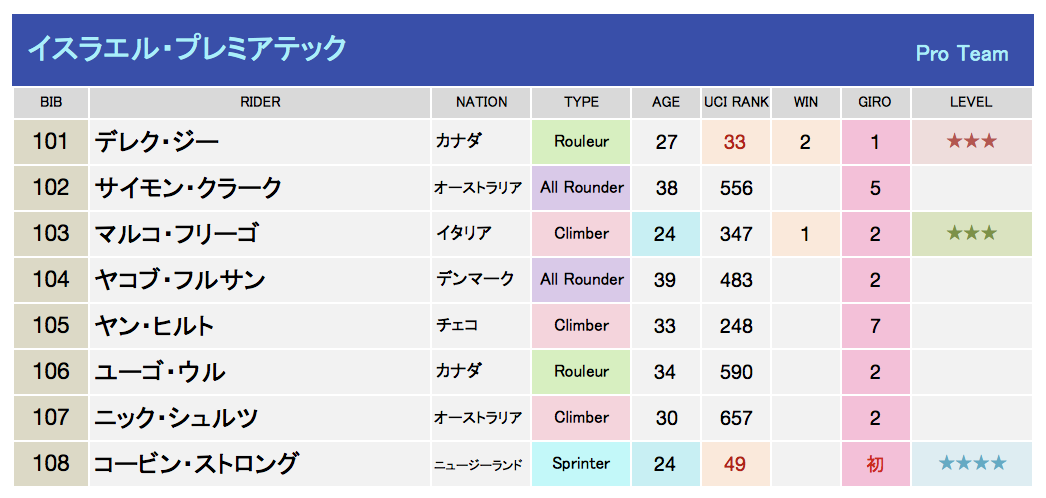The height and width of the screenshot is (498, 1046).
Task: Select the RIDER column header
Action: (x=260, y=103)
